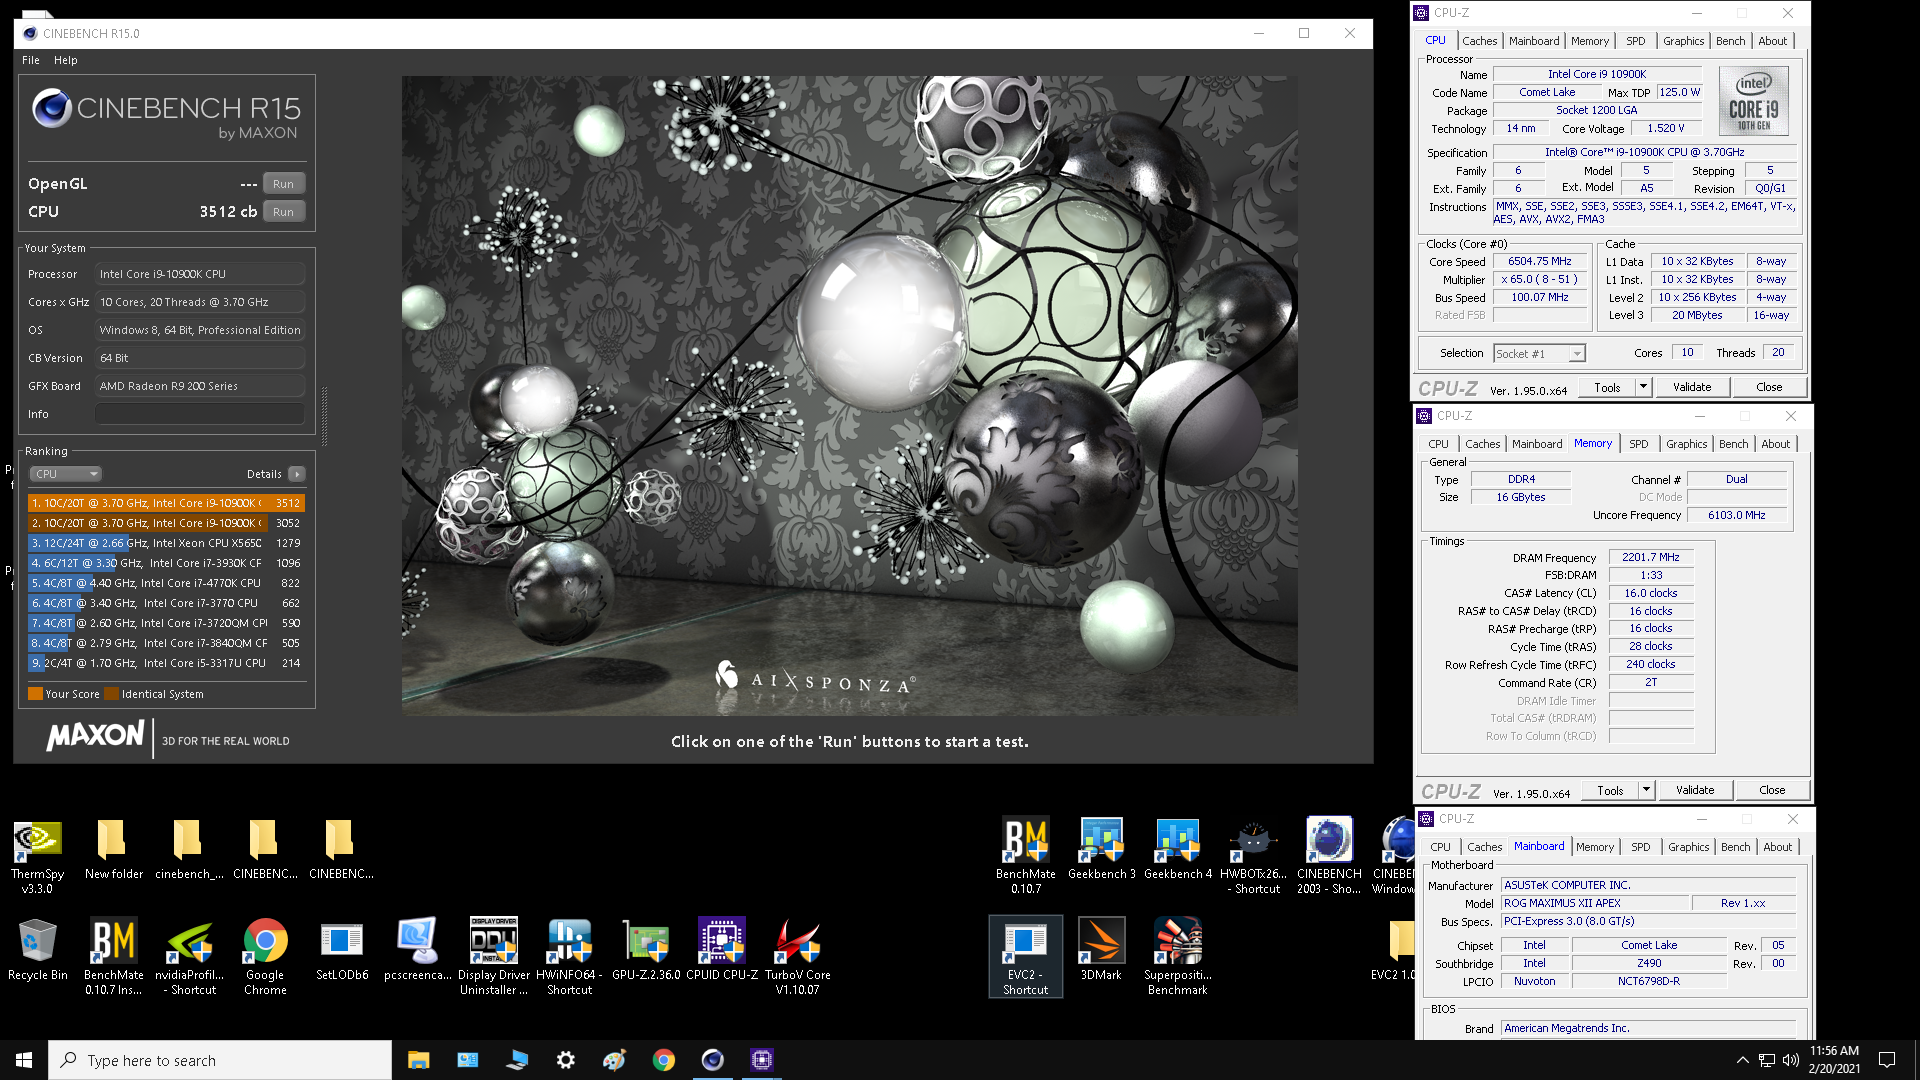This screenshot has height=1080, width=1920.
Task: Open 3DMark desktop icon
Action: click(x=1101, y=950)
